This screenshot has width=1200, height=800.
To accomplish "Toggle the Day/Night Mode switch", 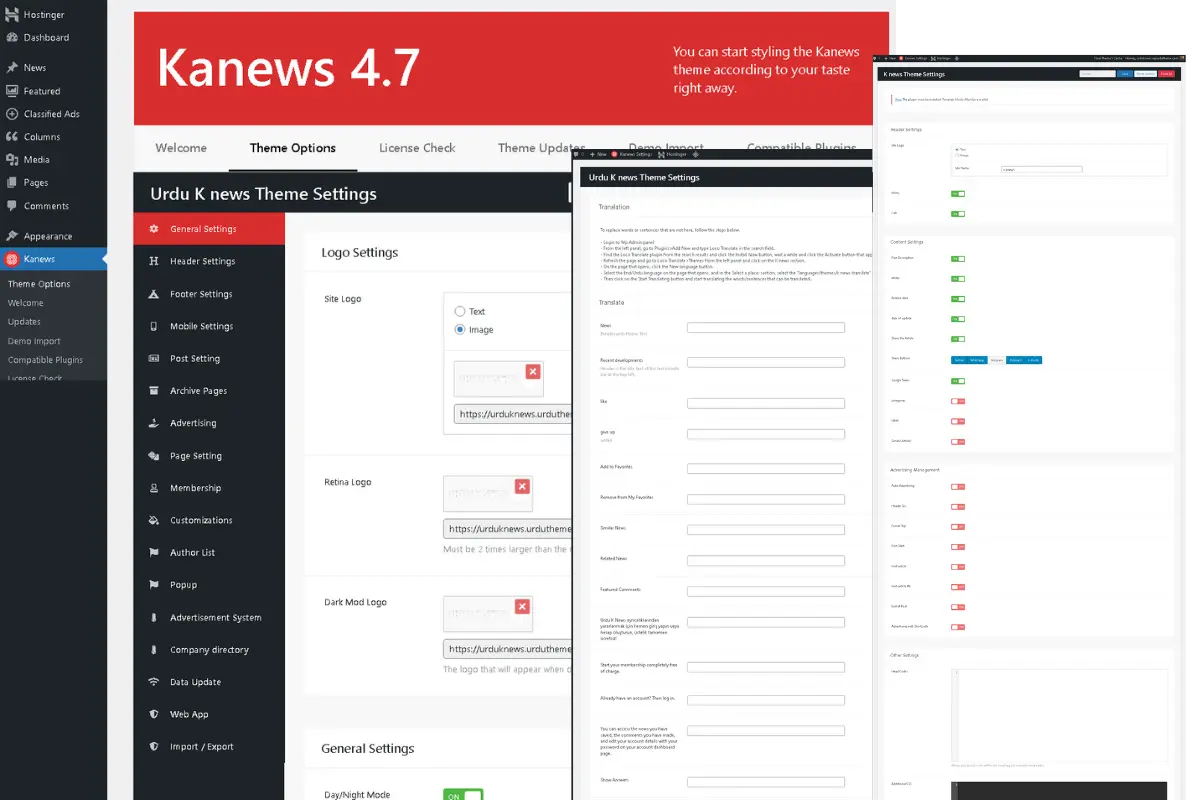I will point(462,795).
